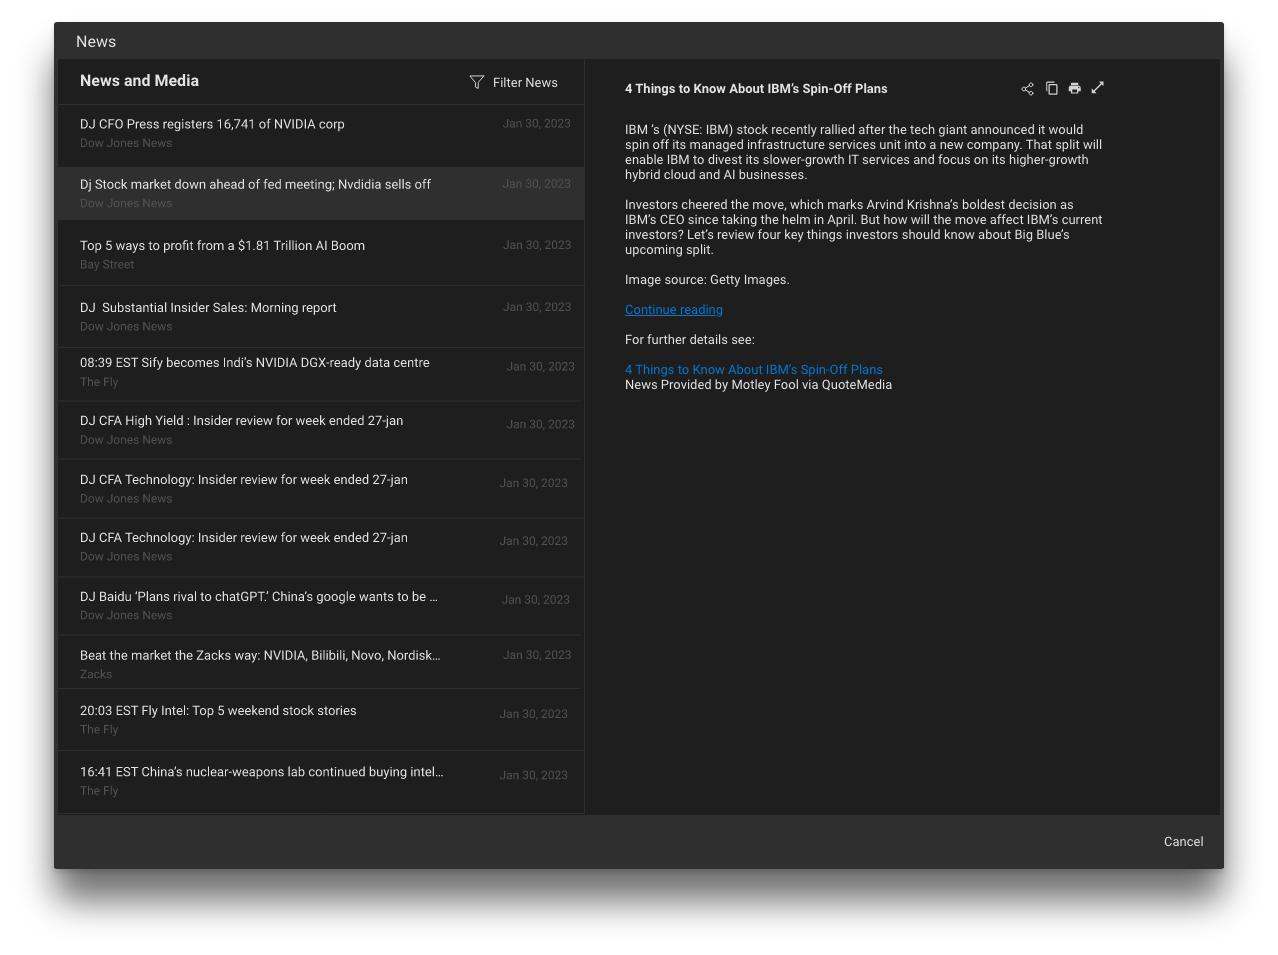Click the share icon above the article

pos(1027,89)
